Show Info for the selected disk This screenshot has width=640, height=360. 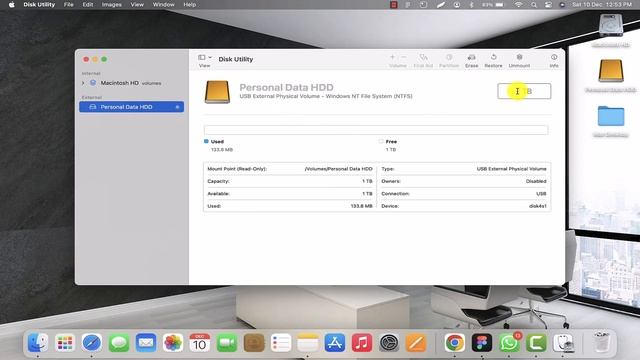pos(554,60)
